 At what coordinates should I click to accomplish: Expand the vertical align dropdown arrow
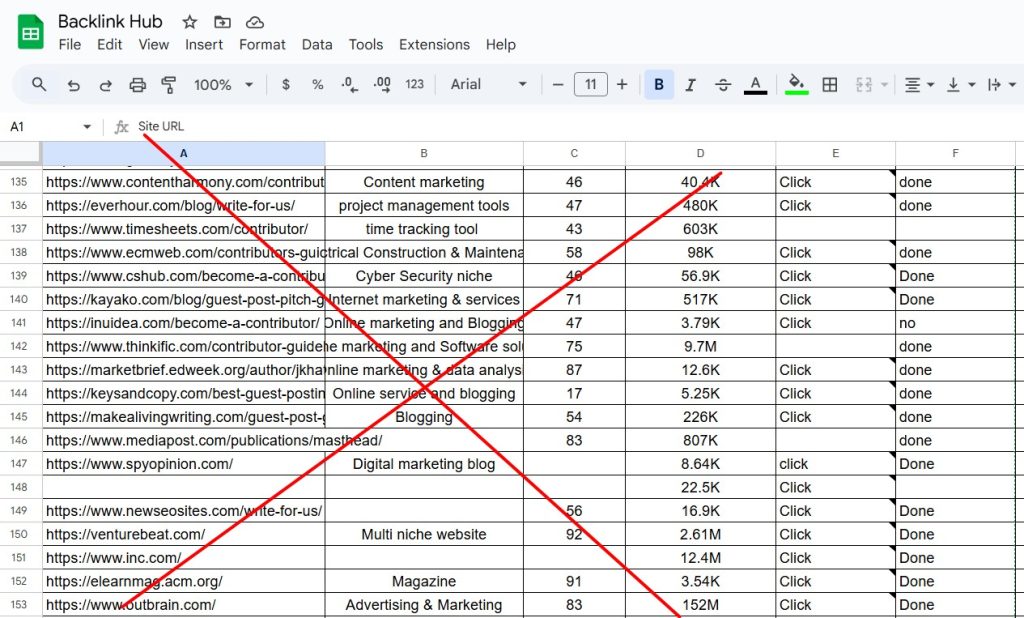[972, 85]
